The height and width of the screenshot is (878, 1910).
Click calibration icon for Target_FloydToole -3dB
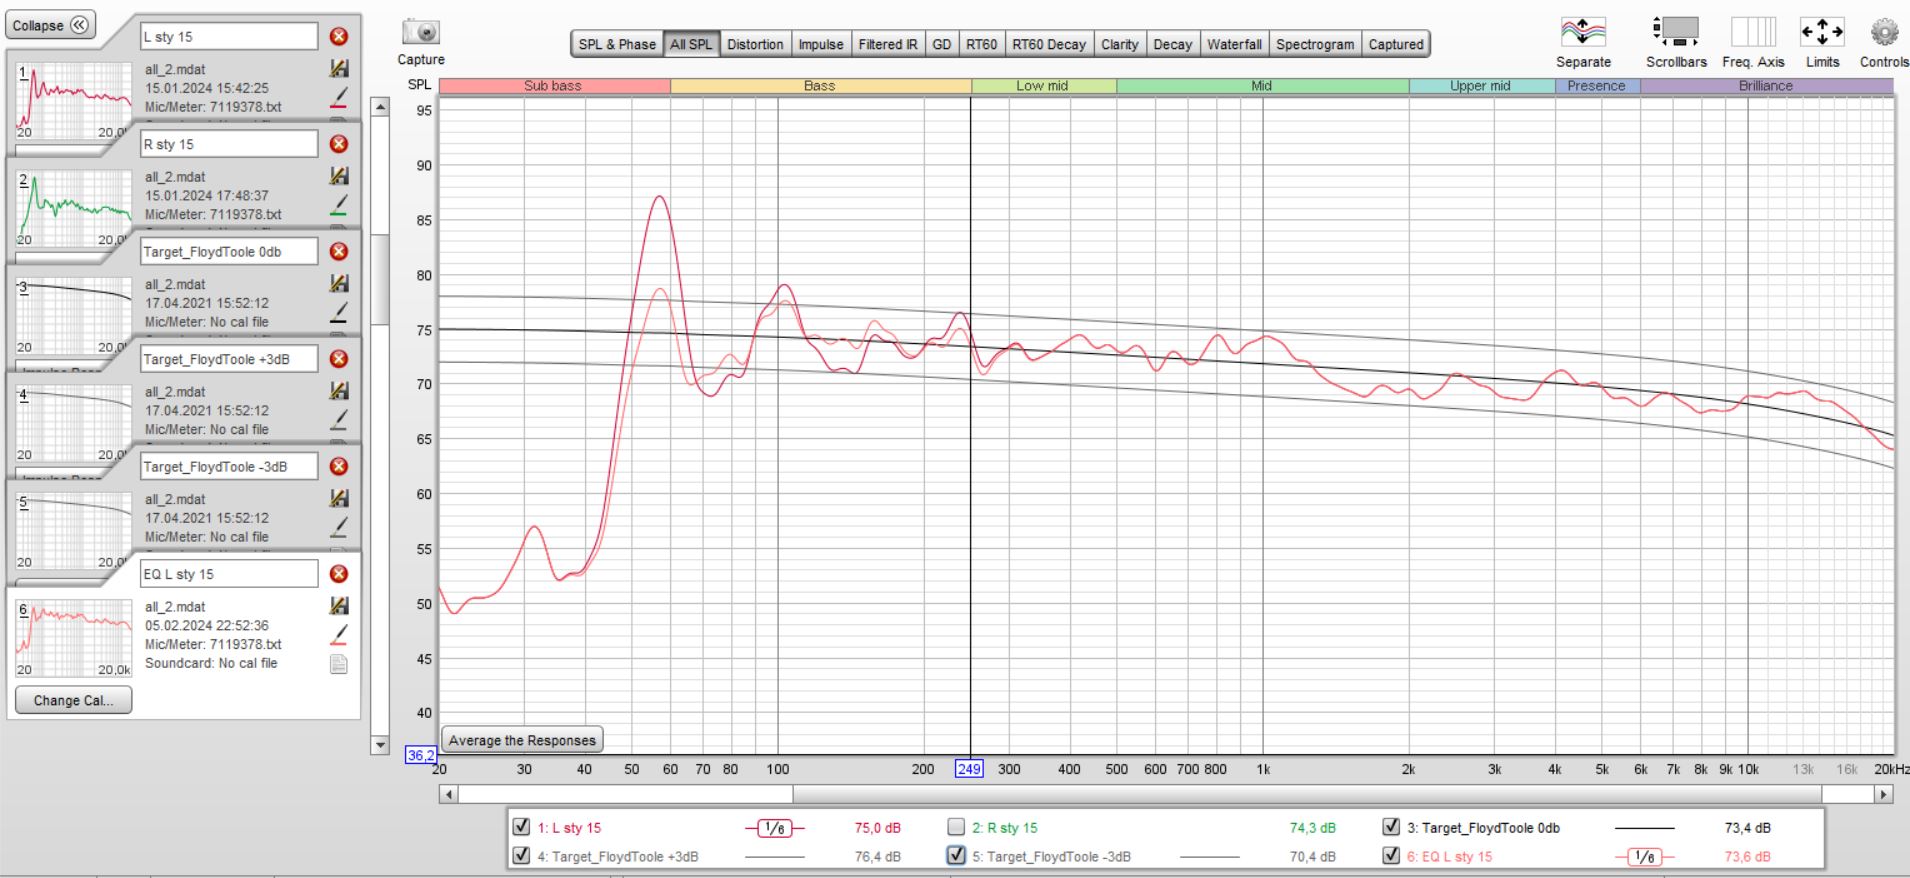point(339,498)
